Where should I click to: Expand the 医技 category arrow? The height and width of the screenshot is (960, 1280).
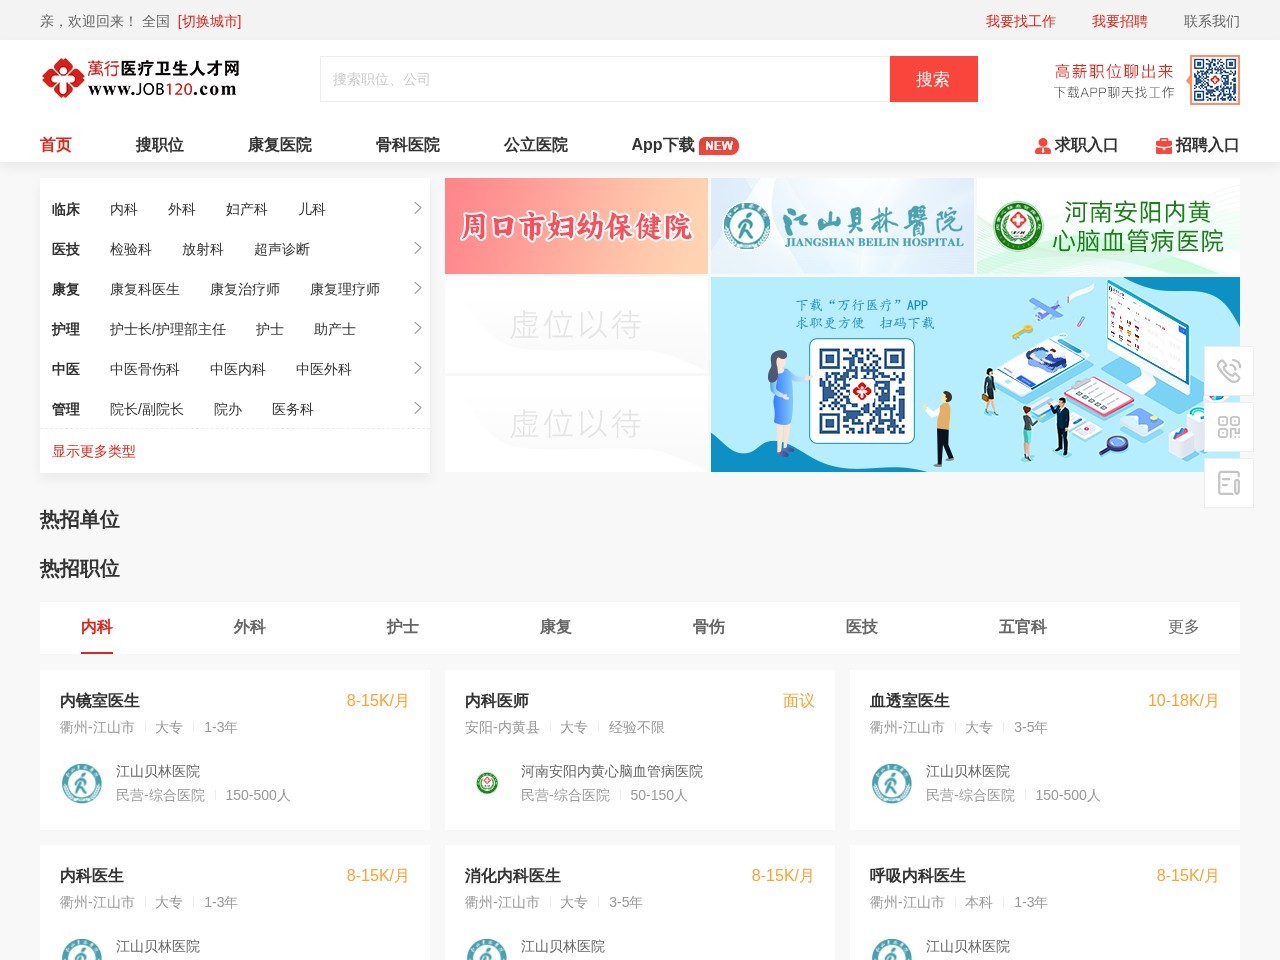pos(417,248)
